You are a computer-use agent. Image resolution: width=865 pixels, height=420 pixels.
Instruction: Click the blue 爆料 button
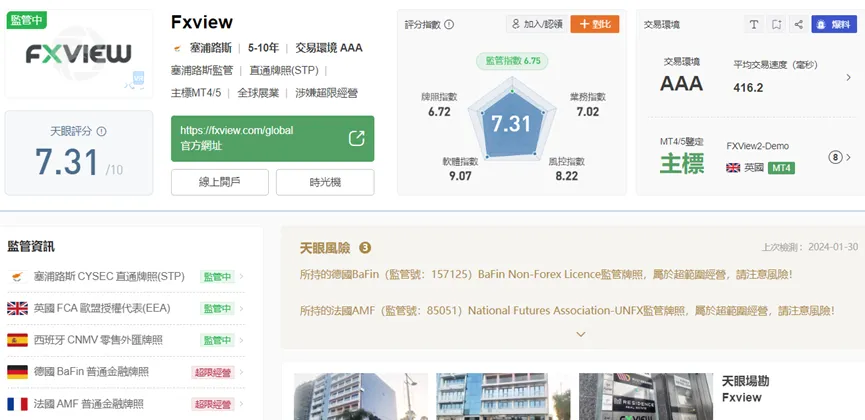point(834,24)
